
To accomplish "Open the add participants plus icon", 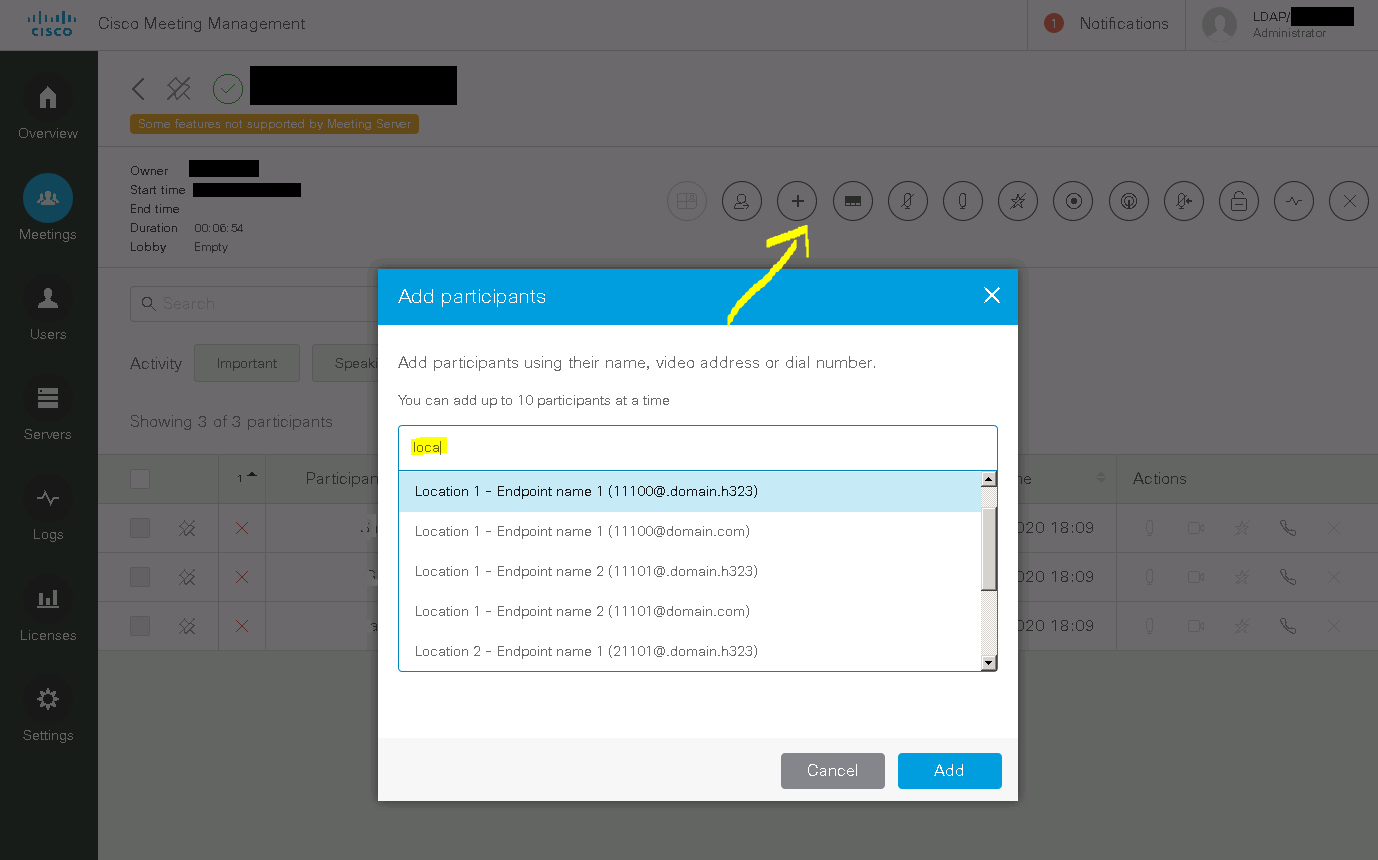I will (797, 201).
